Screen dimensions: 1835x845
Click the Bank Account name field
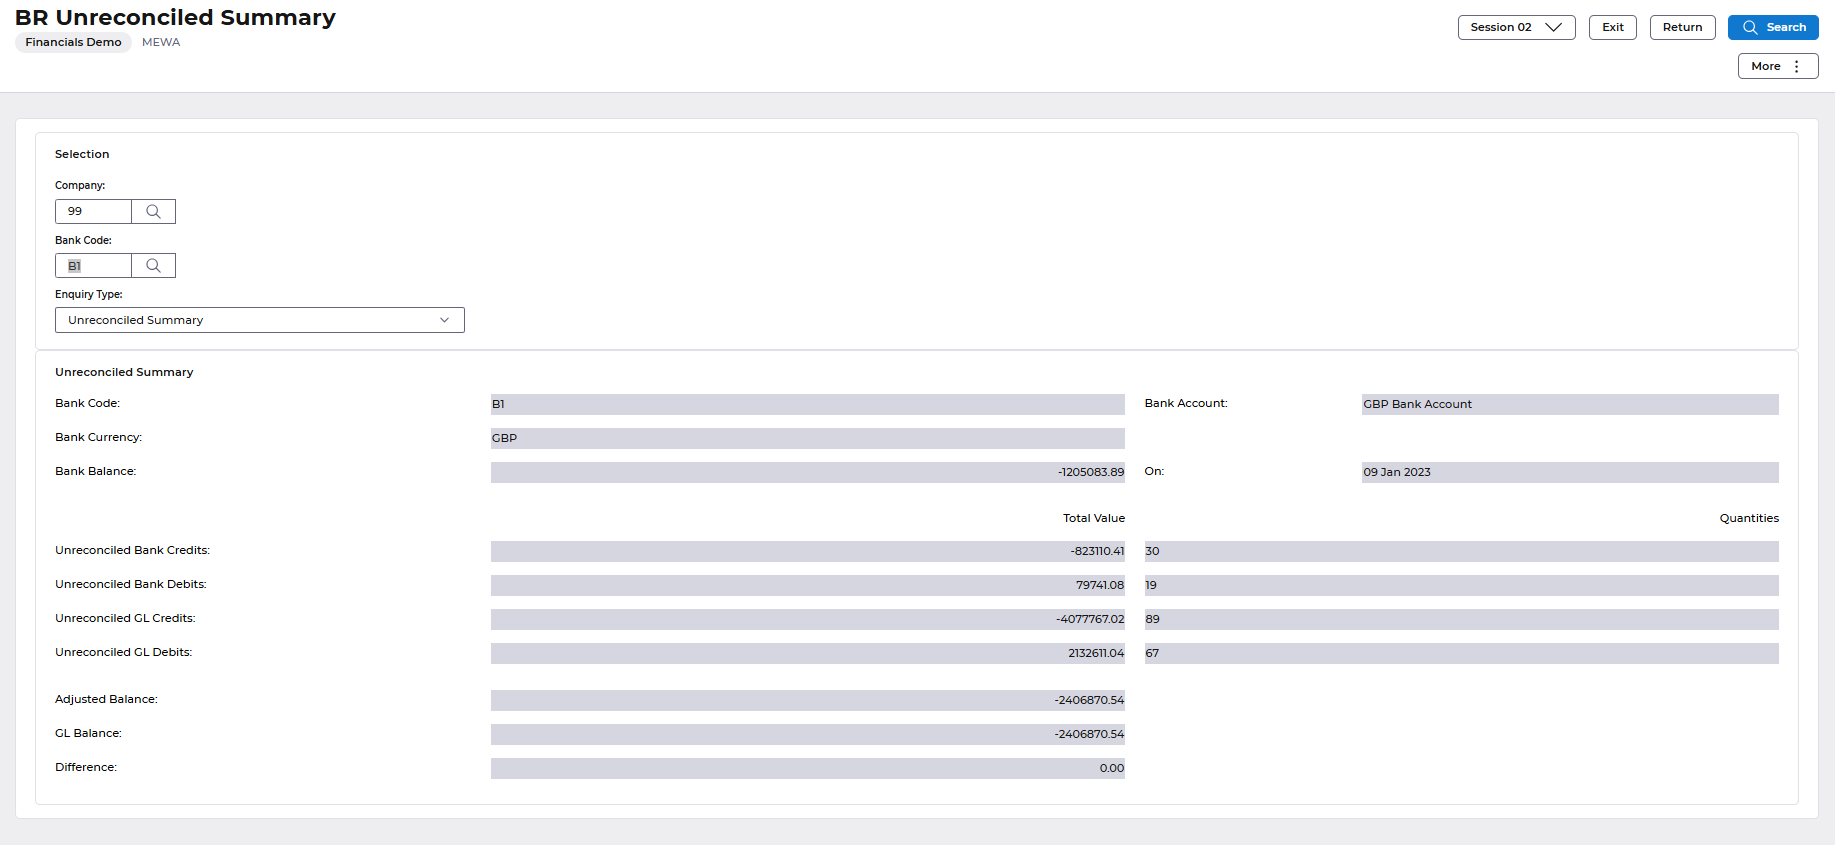coord(1569,404)
